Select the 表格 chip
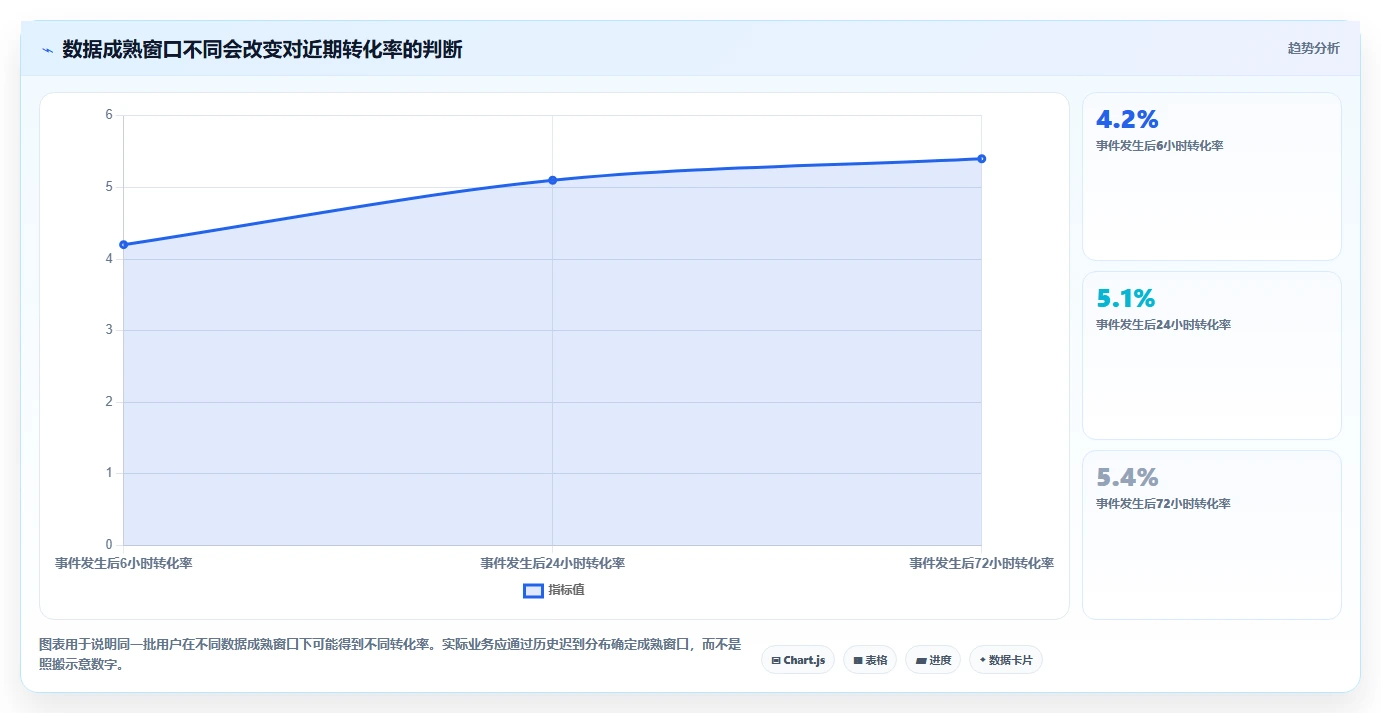1381x713 pixels. click(869, 660)
